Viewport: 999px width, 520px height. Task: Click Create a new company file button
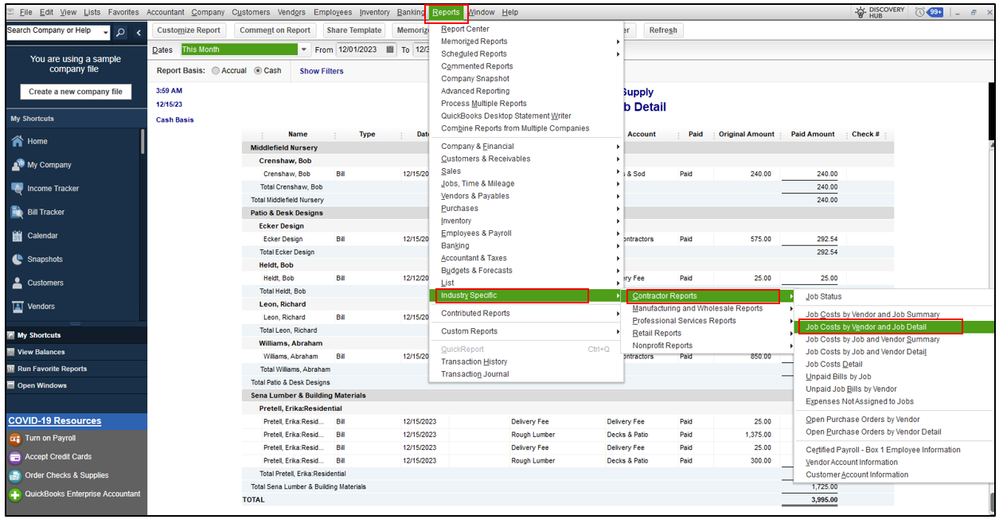[x=76, y=92]
